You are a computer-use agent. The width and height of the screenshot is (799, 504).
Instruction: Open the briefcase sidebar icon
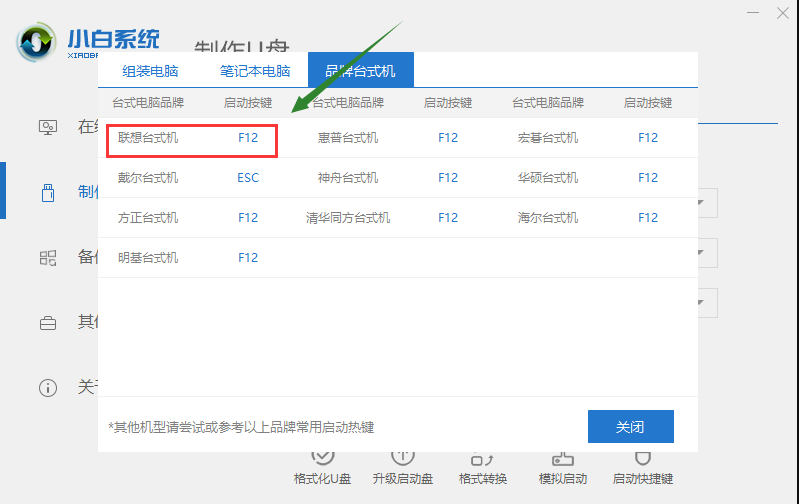click(48, 323)
